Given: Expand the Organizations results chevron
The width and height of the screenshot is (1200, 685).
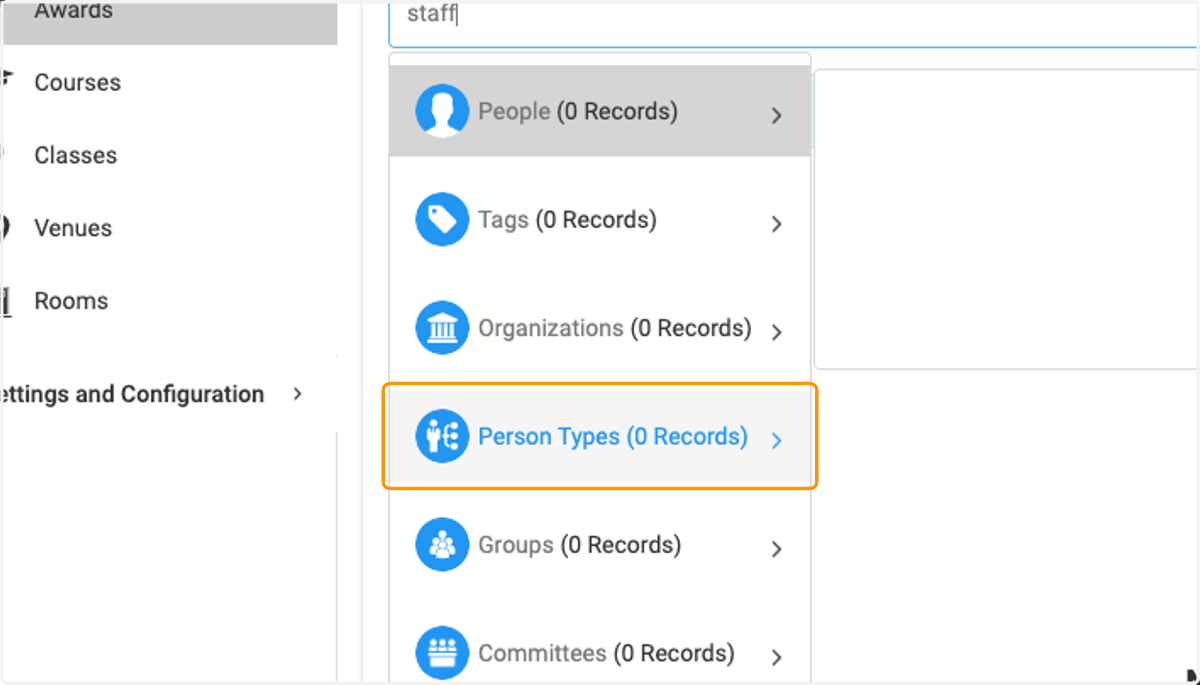Looking at the screenshot, I should [776, 332].
